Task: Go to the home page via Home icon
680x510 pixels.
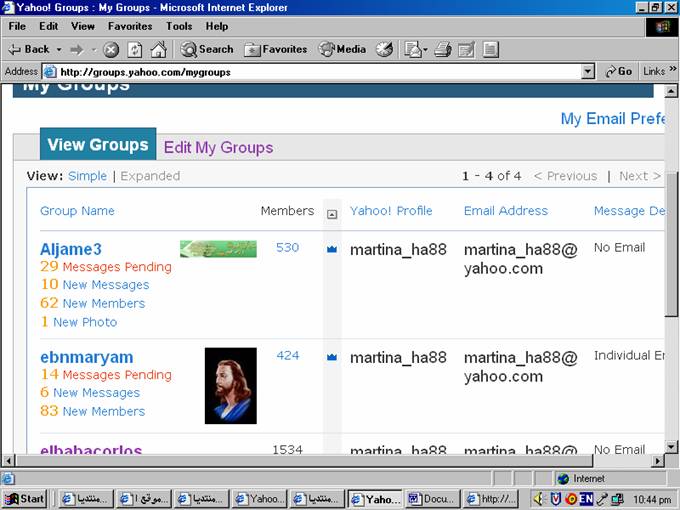Action: click(158, 49)
